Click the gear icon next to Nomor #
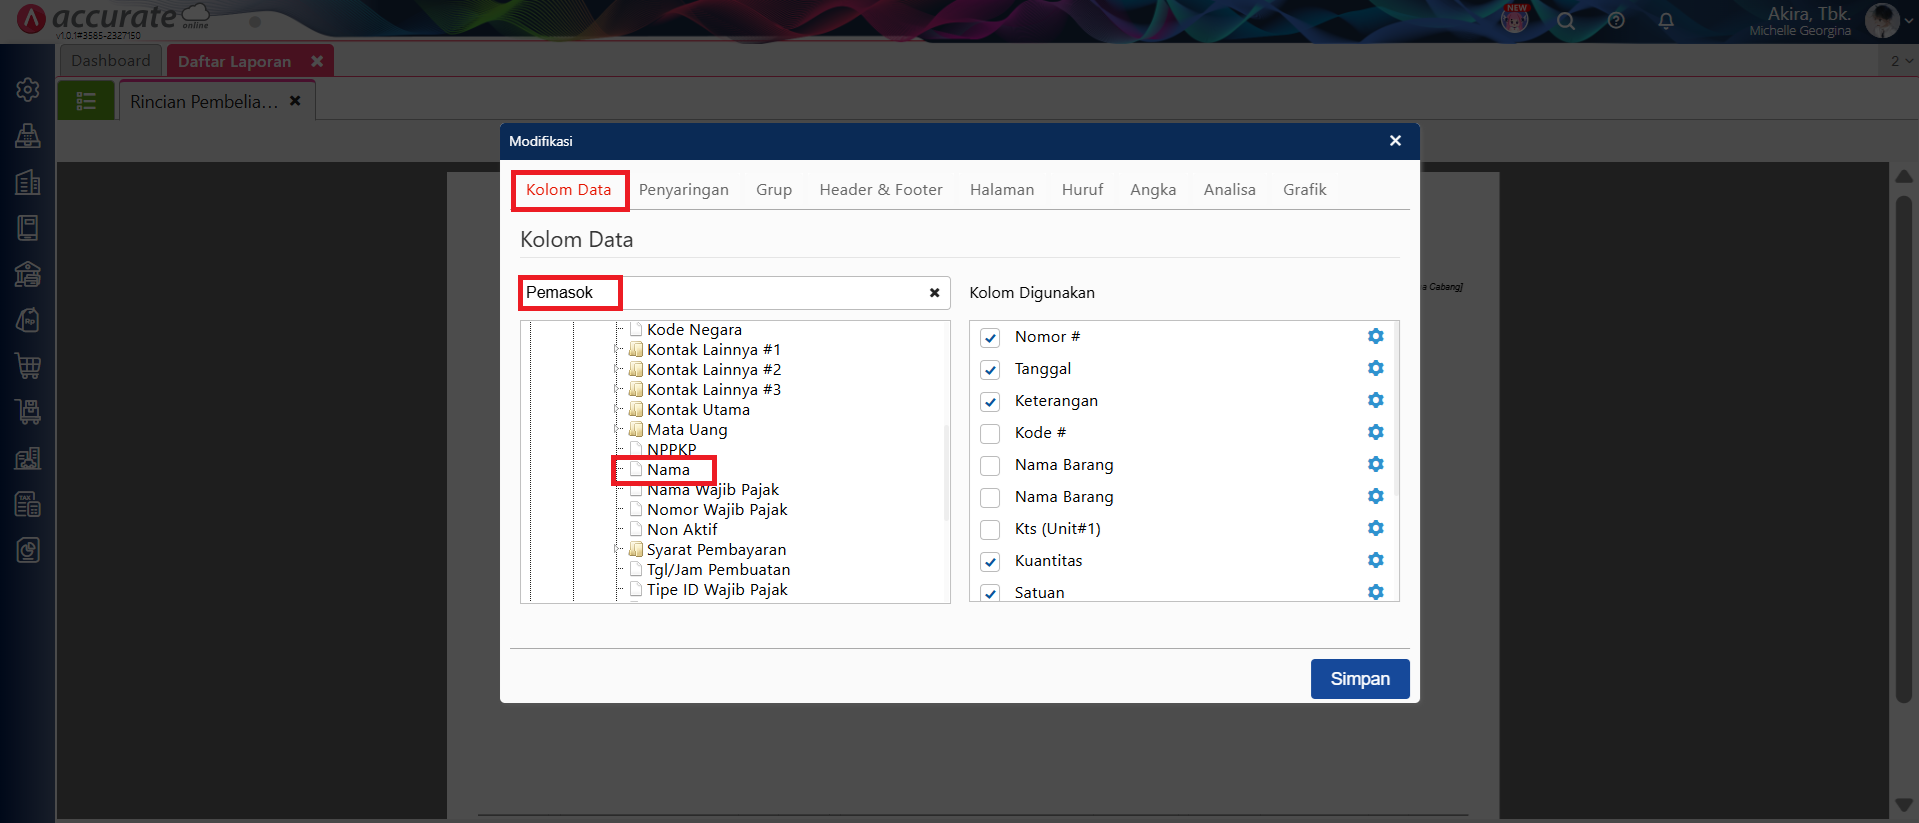The width and height of the screenshot is (1919, 823). point(1375,337)
